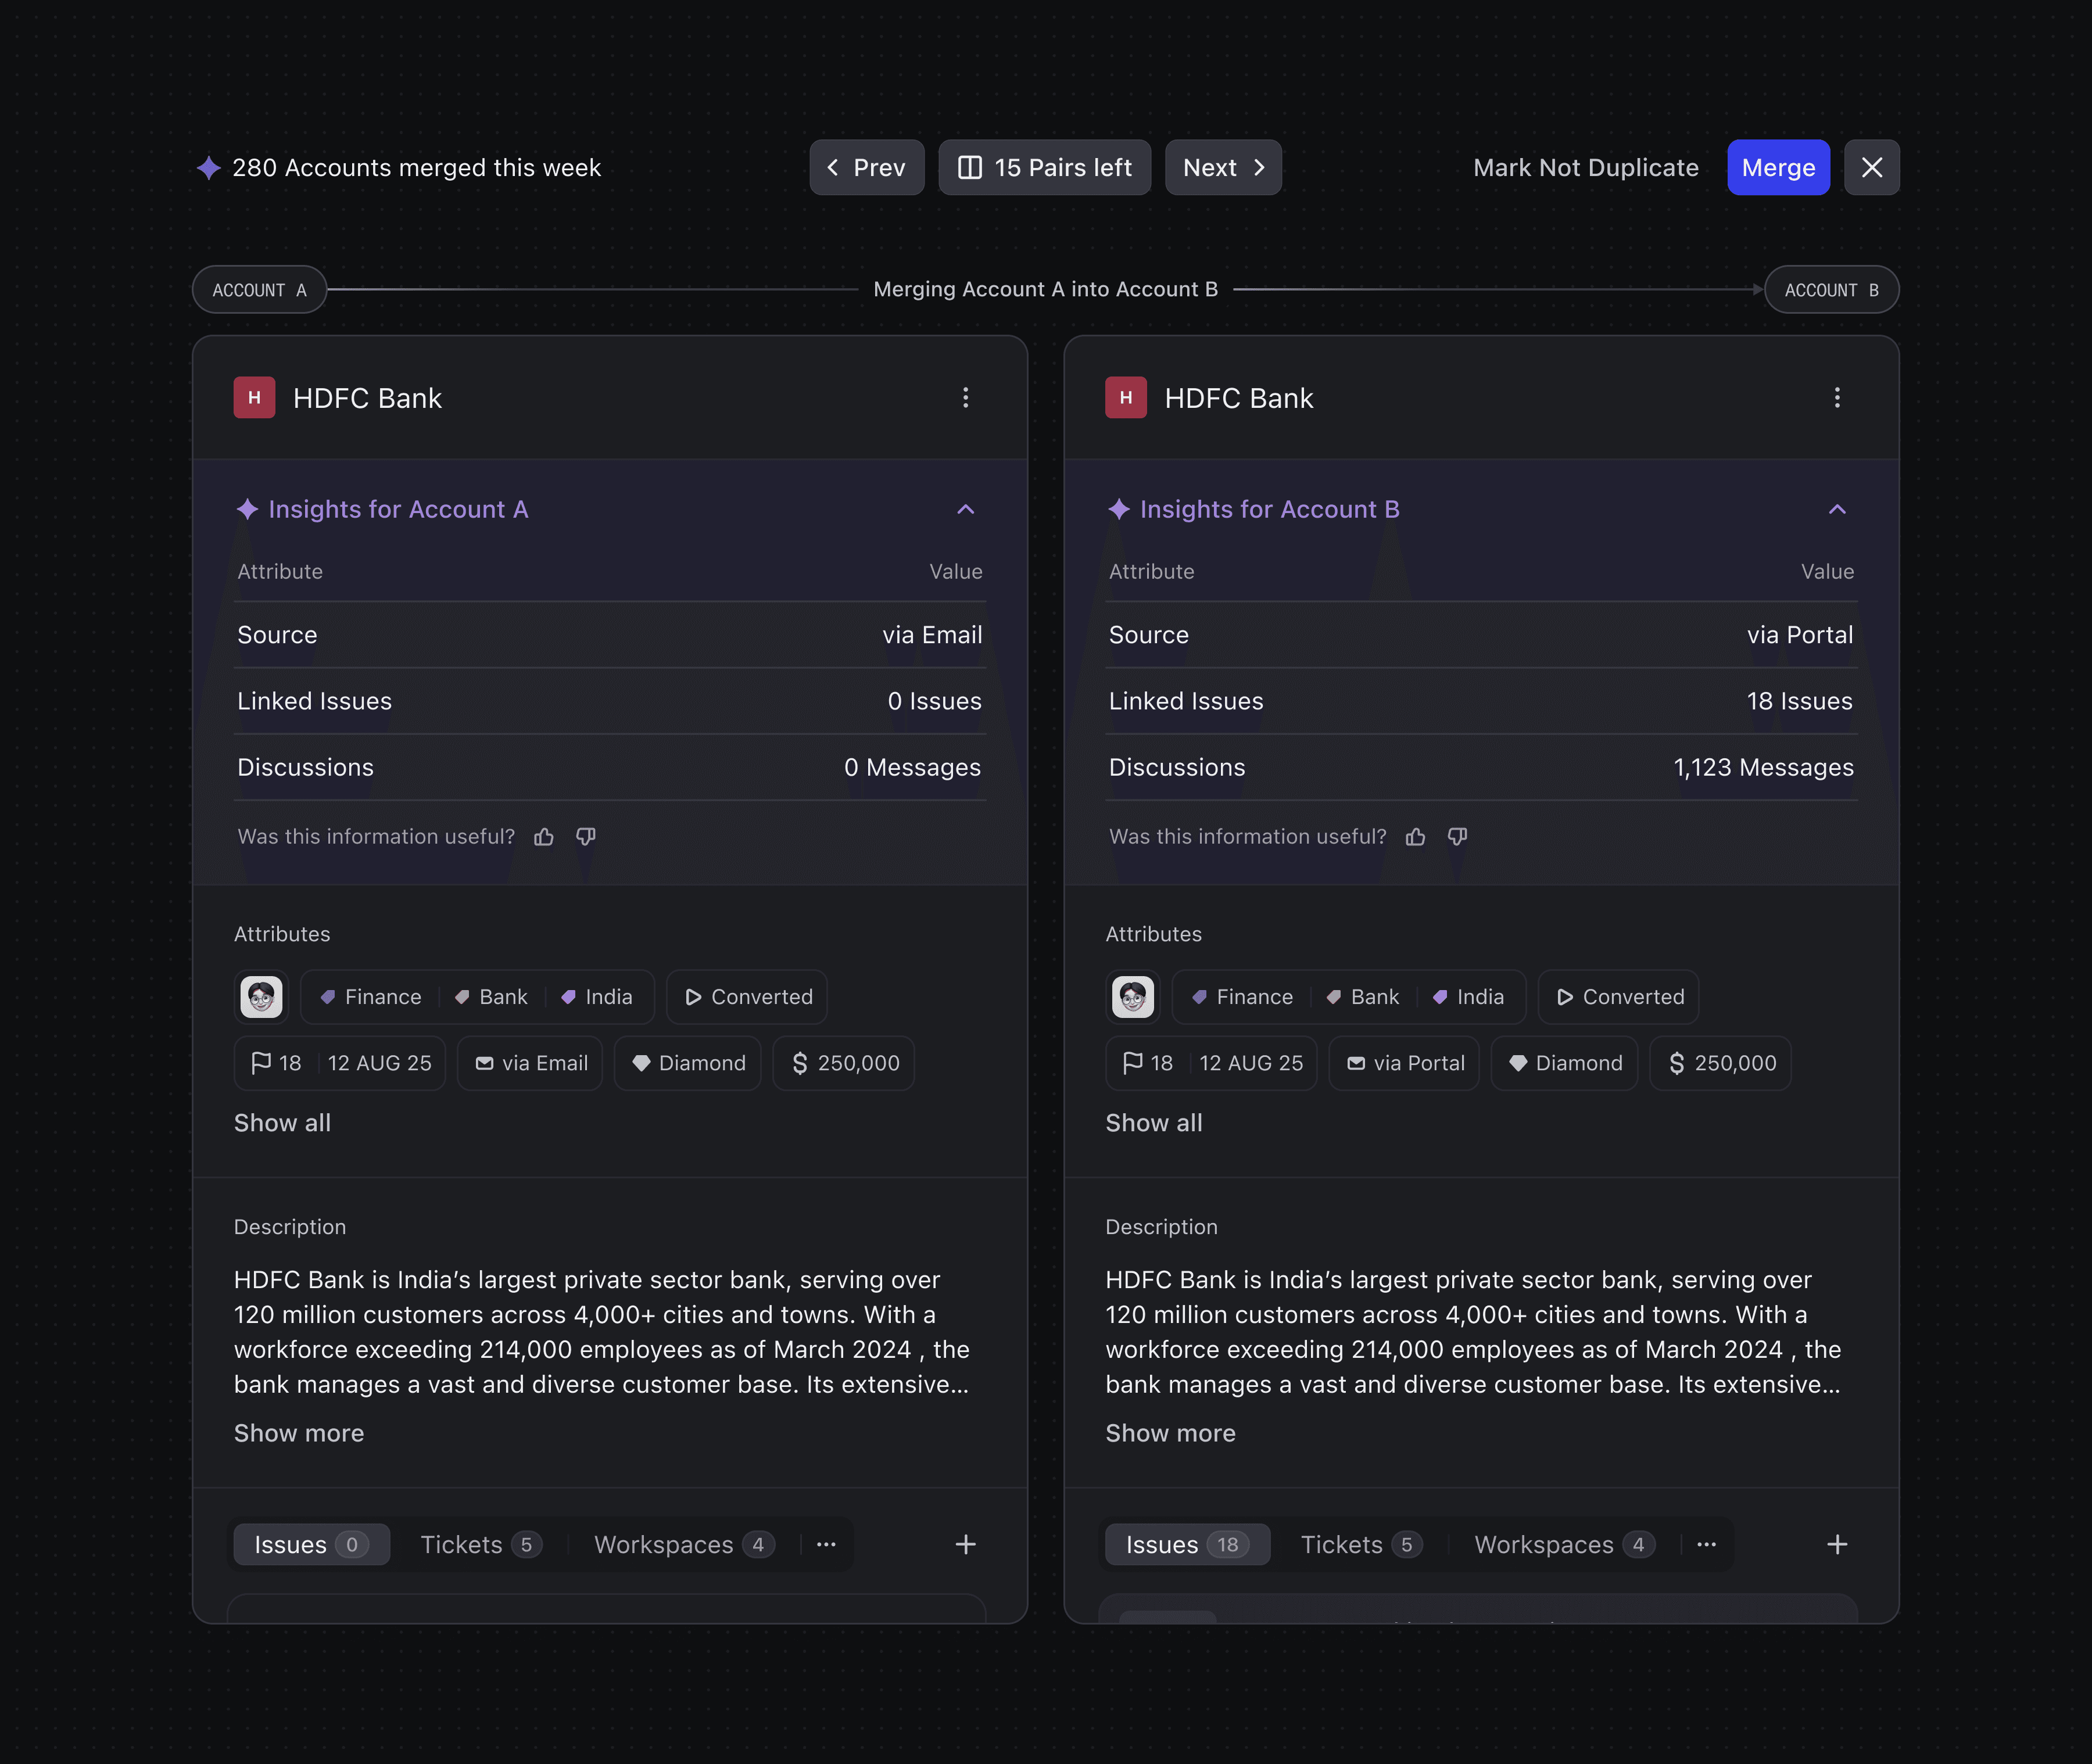Viewport: 2092px width, 1764px height.
Task: Add new tab with plus in Account A
Action: coord(965,1544)
